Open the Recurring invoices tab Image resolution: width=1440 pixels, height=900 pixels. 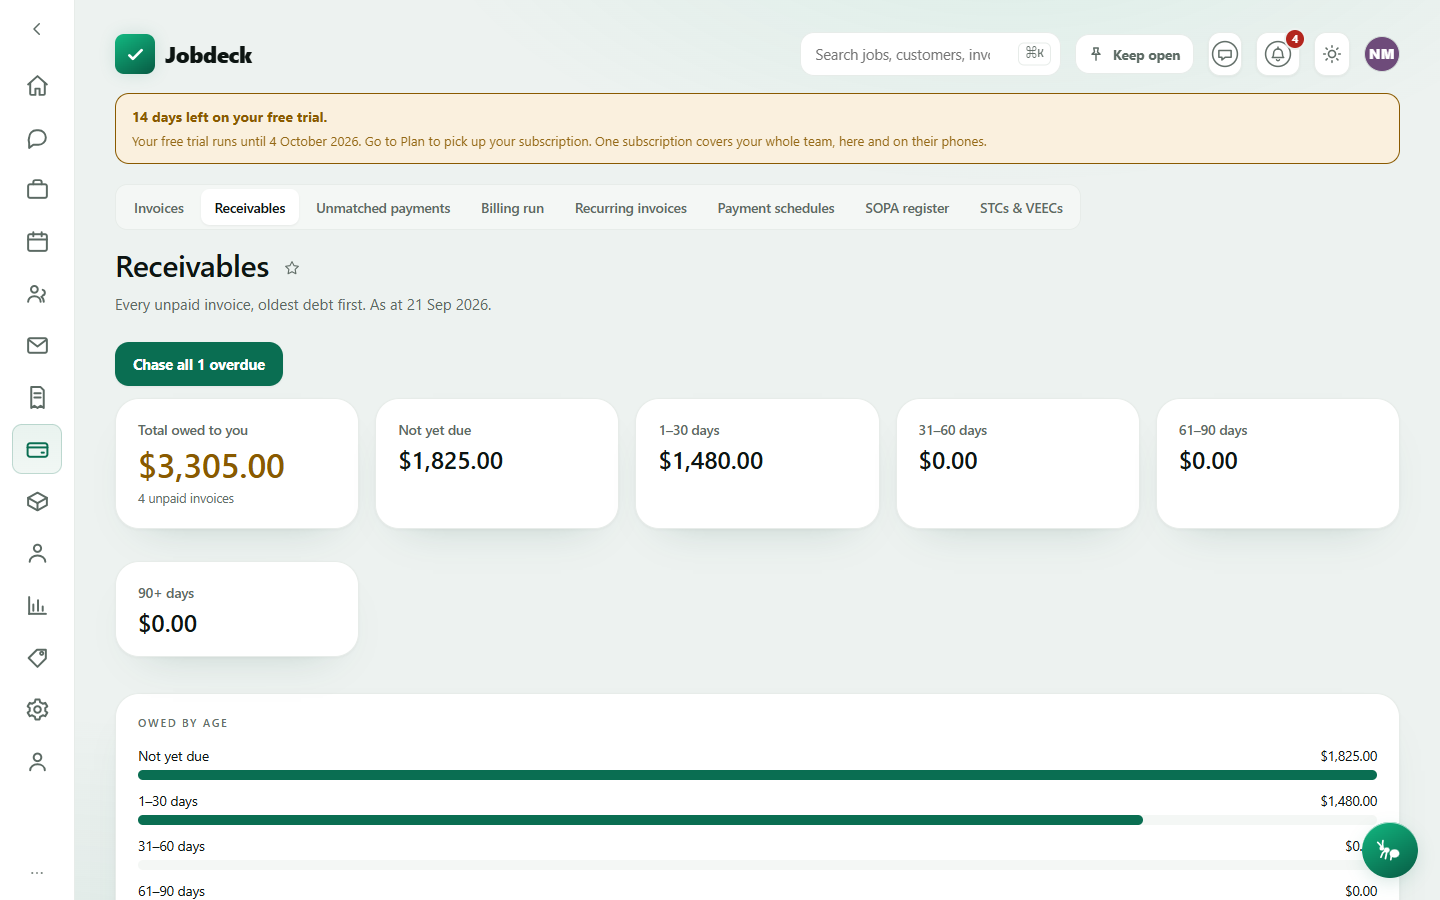(x=631, y=208)
